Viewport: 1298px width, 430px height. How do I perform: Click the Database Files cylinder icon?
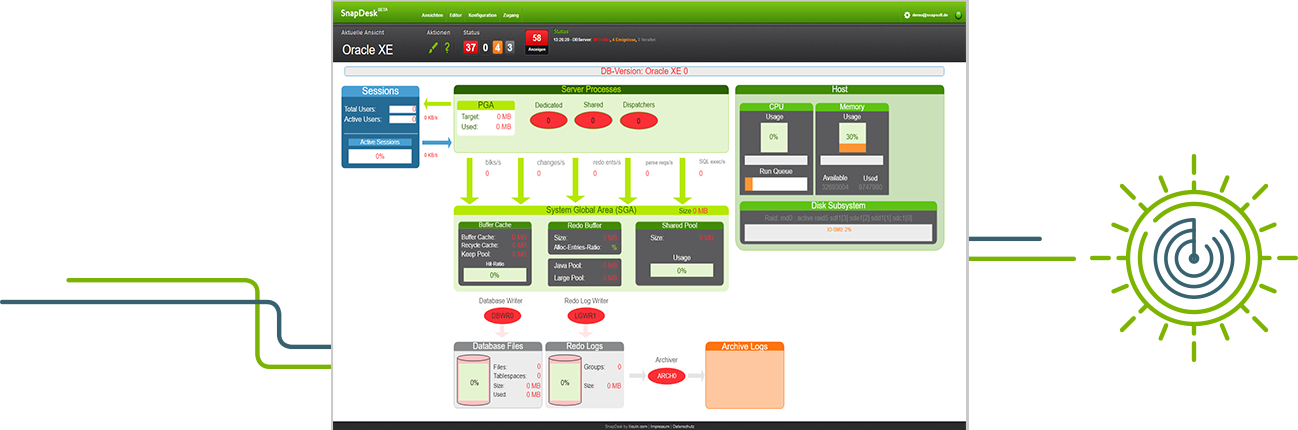coord(474,382)
